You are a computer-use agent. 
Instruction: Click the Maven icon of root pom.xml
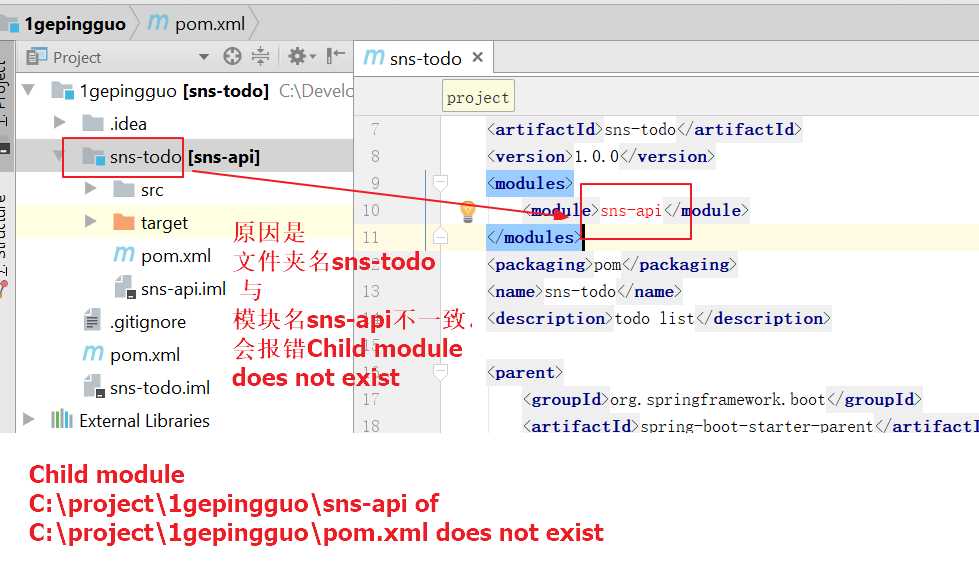93,354
